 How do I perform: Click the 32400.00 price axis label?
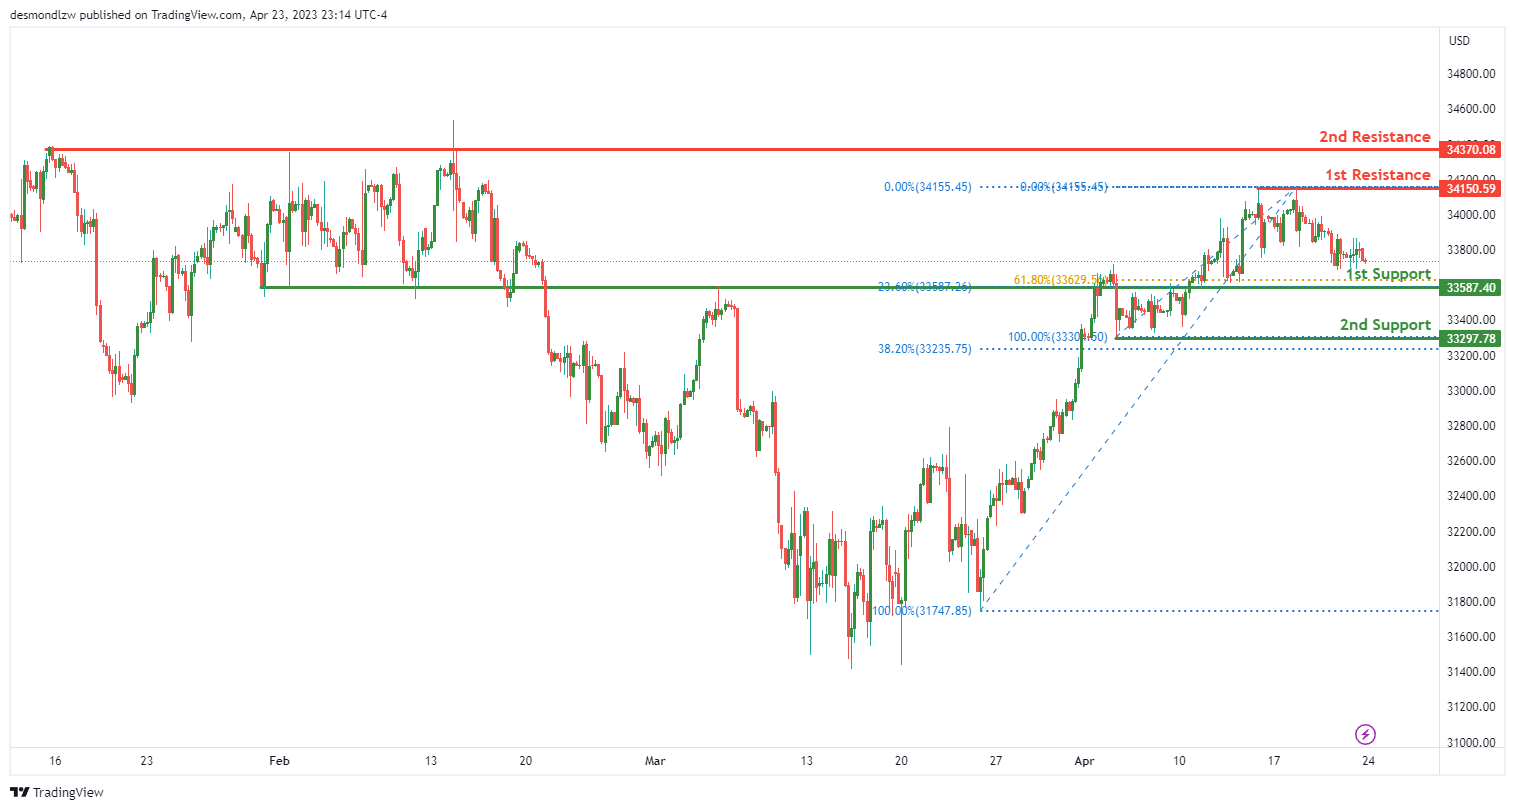tap(1471, 496)
